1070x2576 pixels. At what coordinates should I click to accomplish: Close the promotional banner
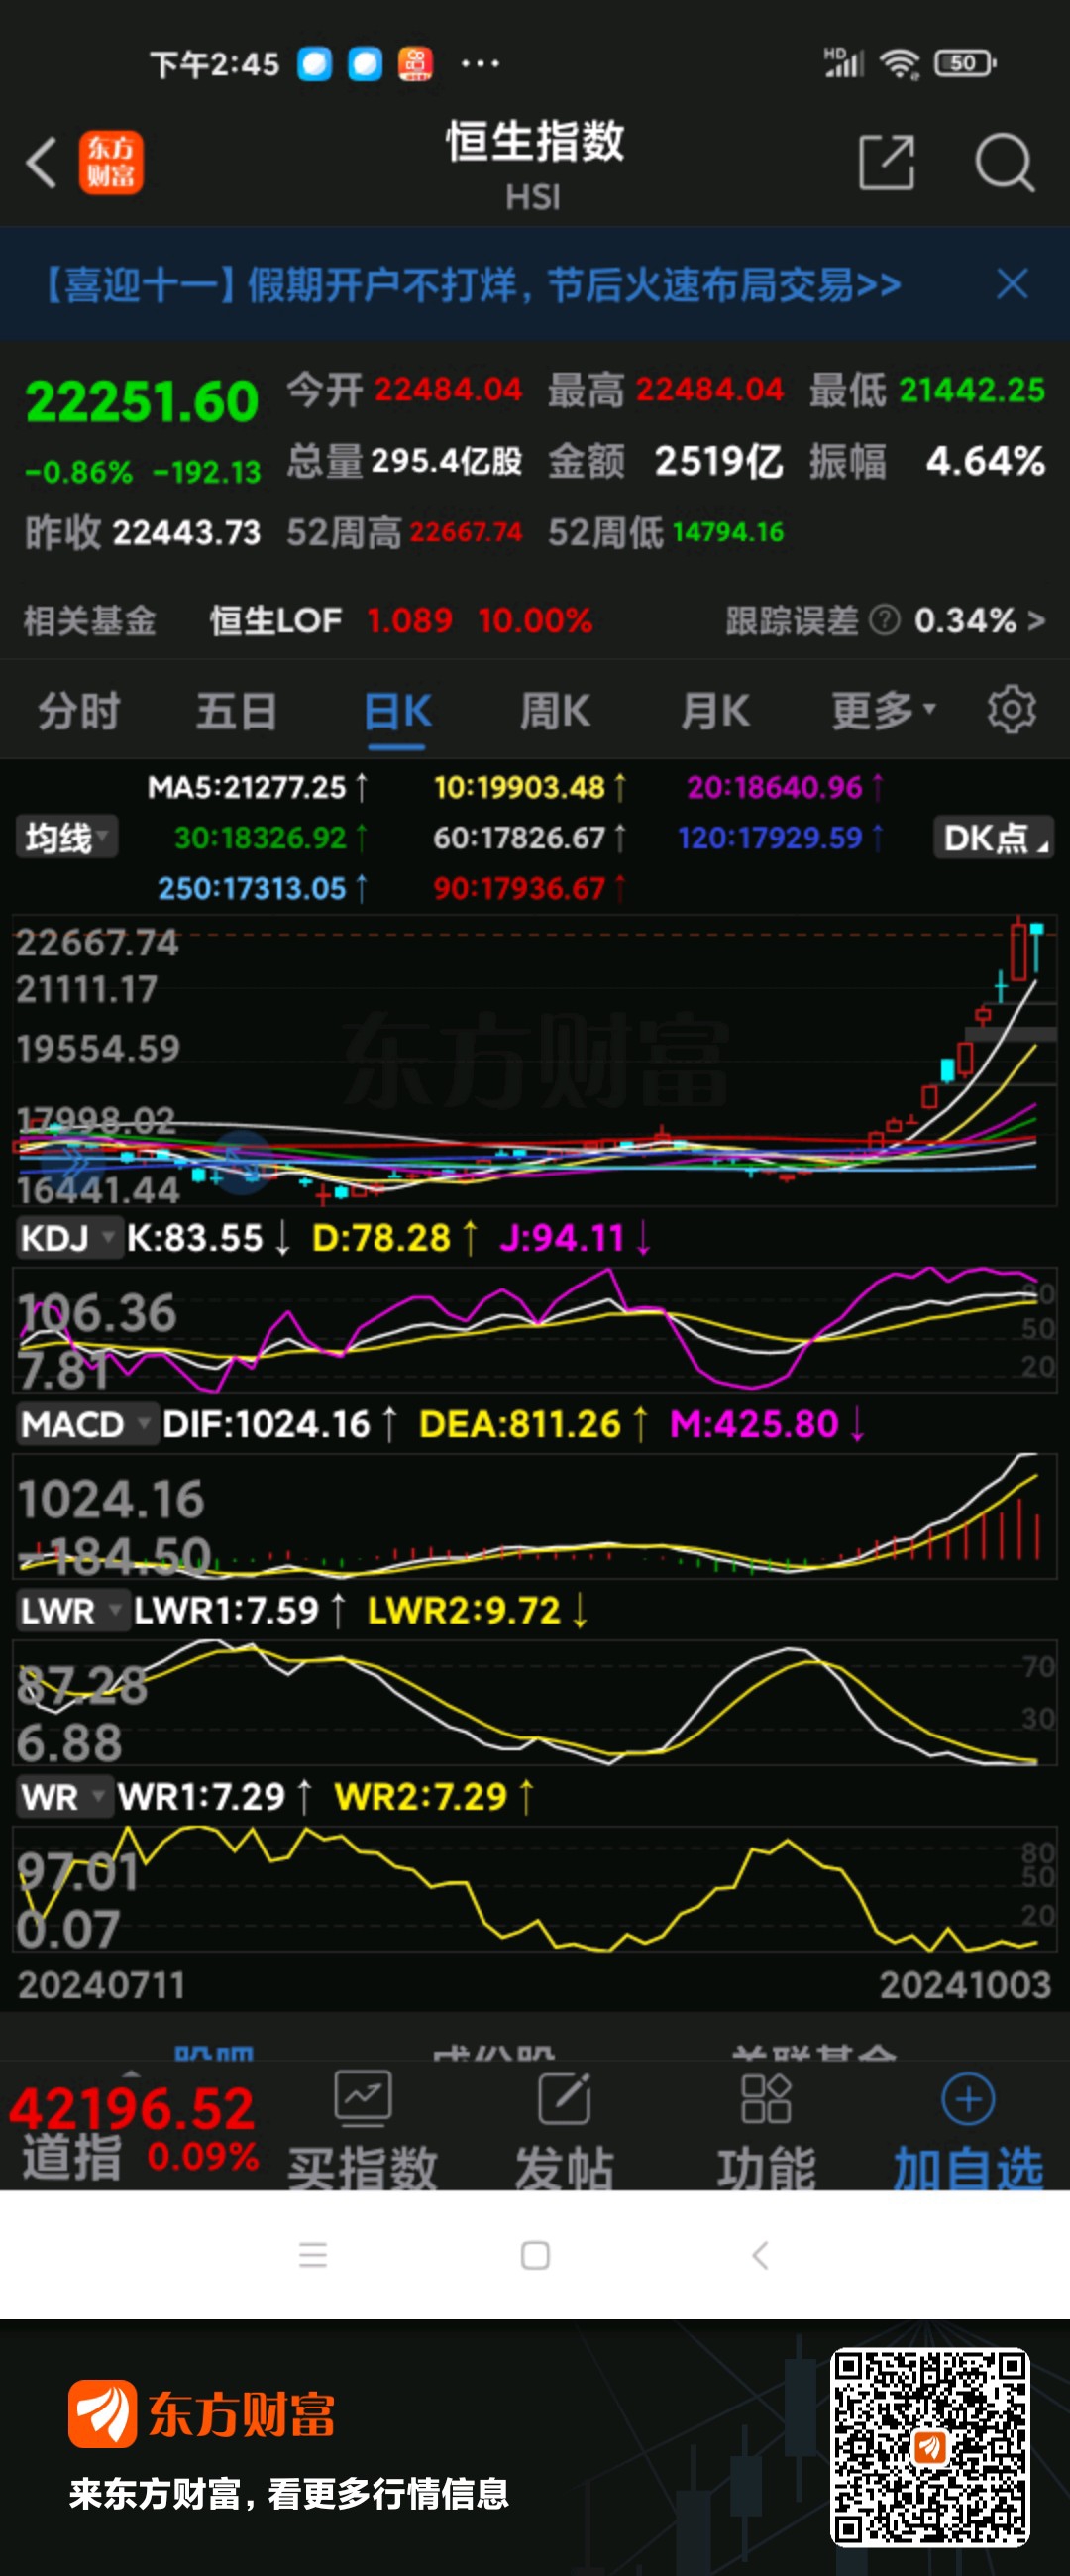pos(1012,284)
